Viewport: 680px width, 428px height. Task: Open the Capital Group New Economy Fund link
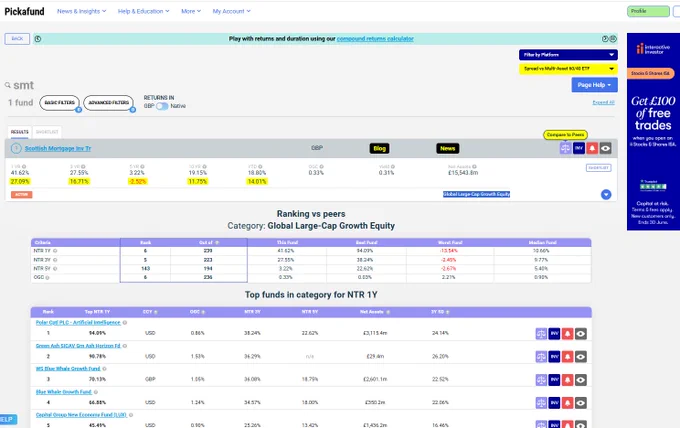(81, 415)
